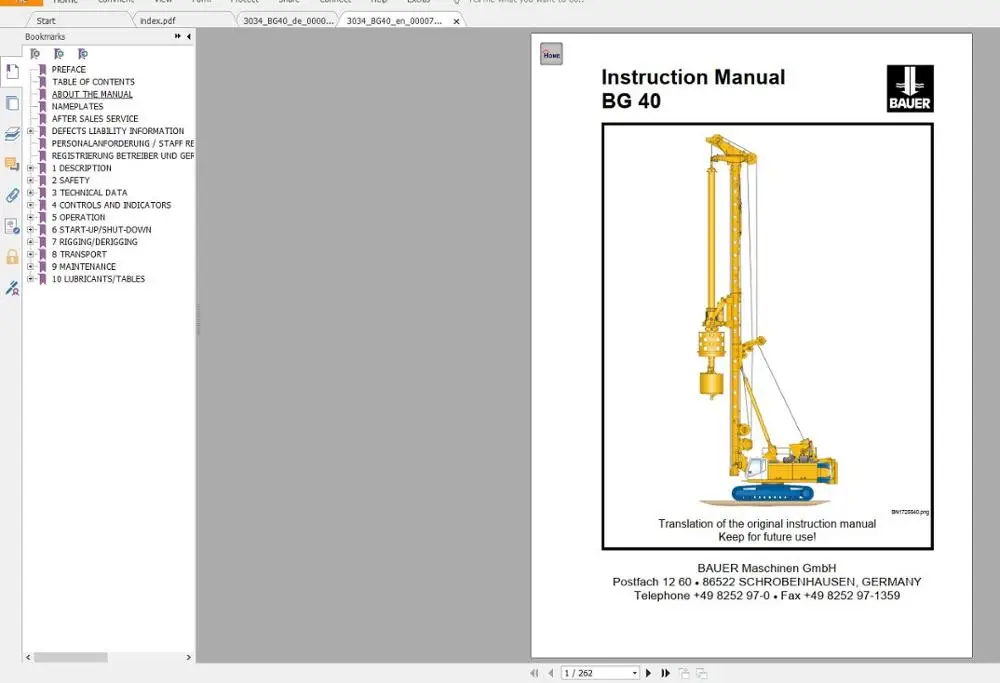Open the PERSONALANFORDERUNG / STAFF bookmark

click(x=122, y=143)
